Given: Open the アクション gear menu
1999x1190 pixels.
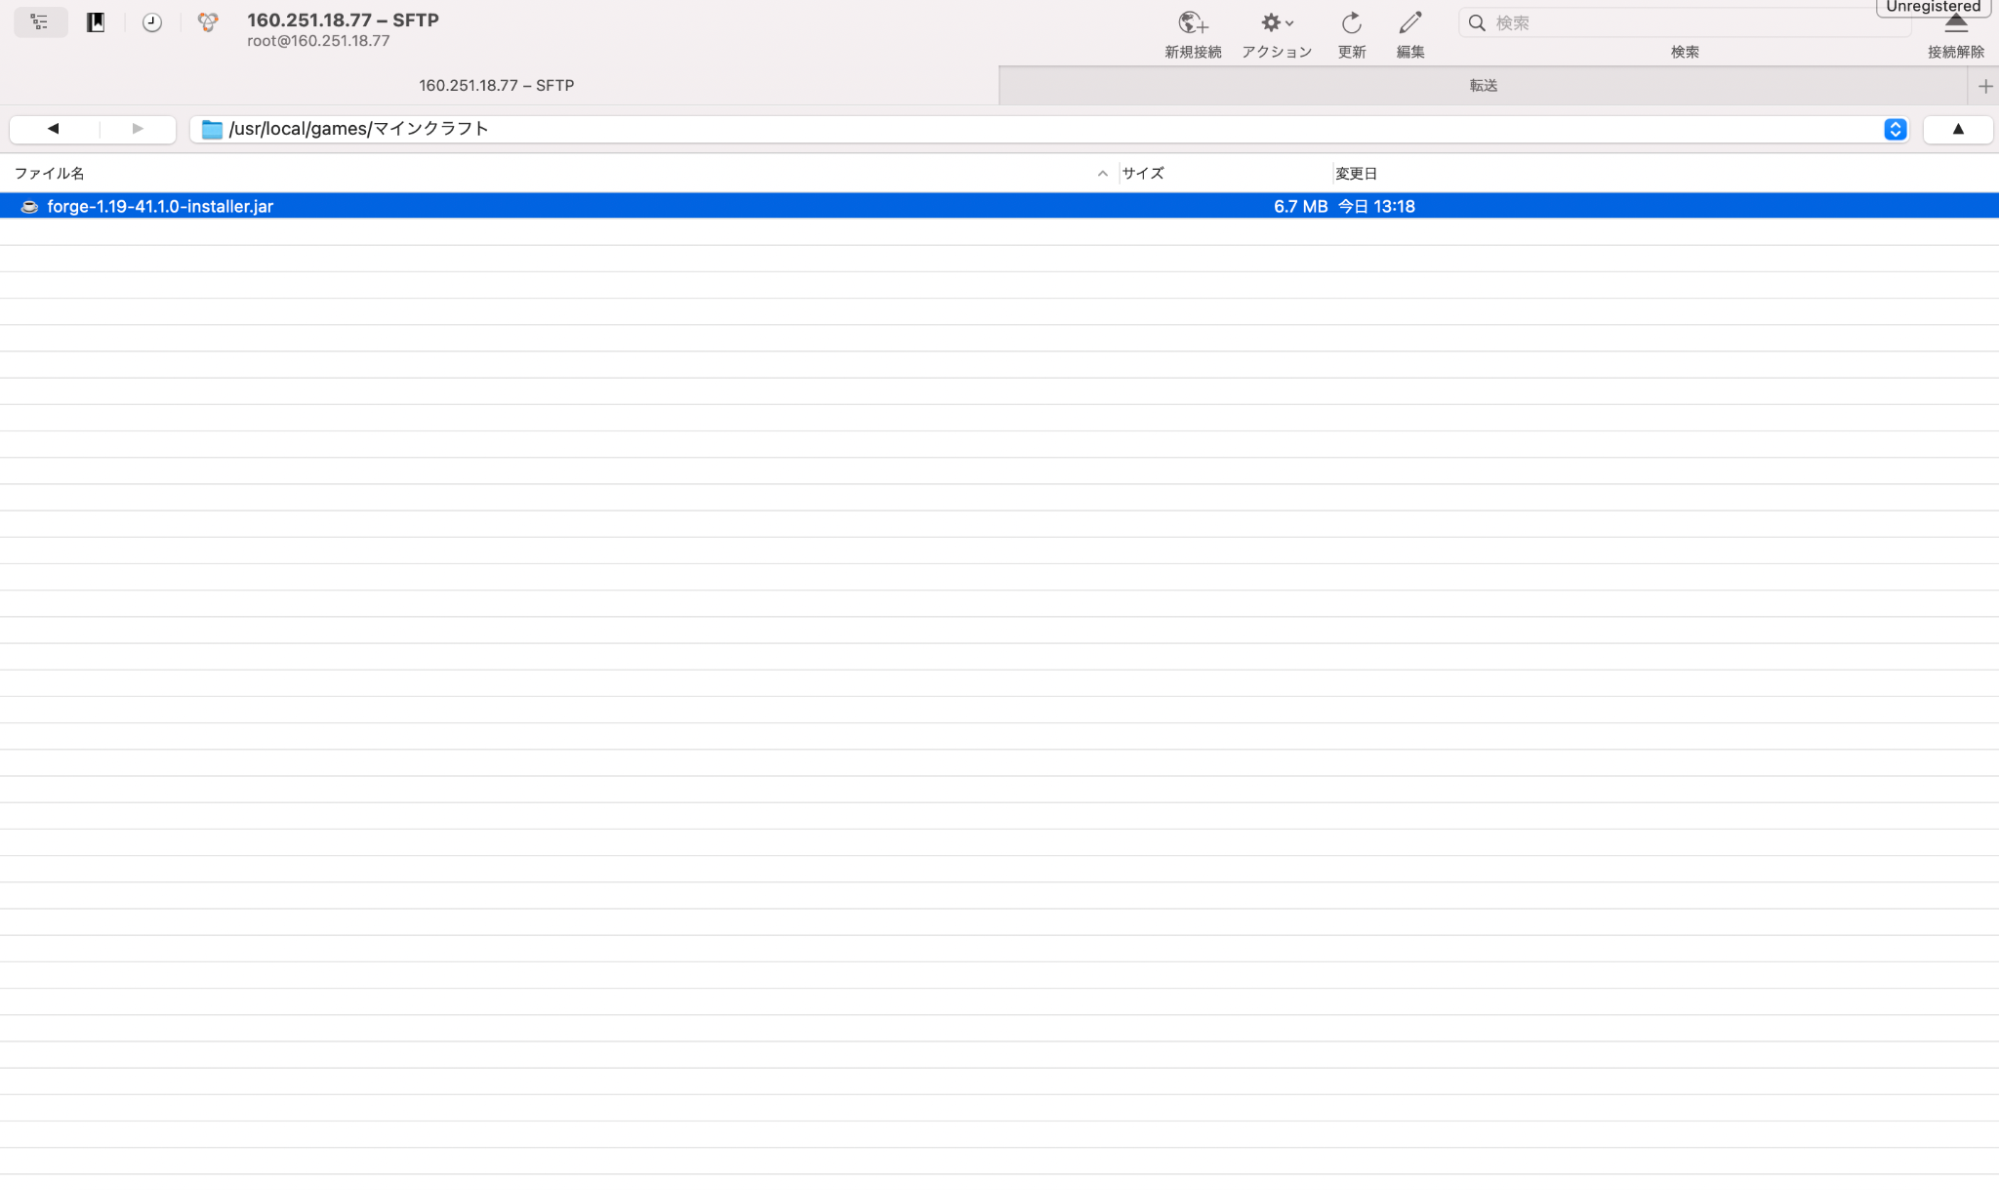Looking at the screenshot, I should click(1277, 23).
